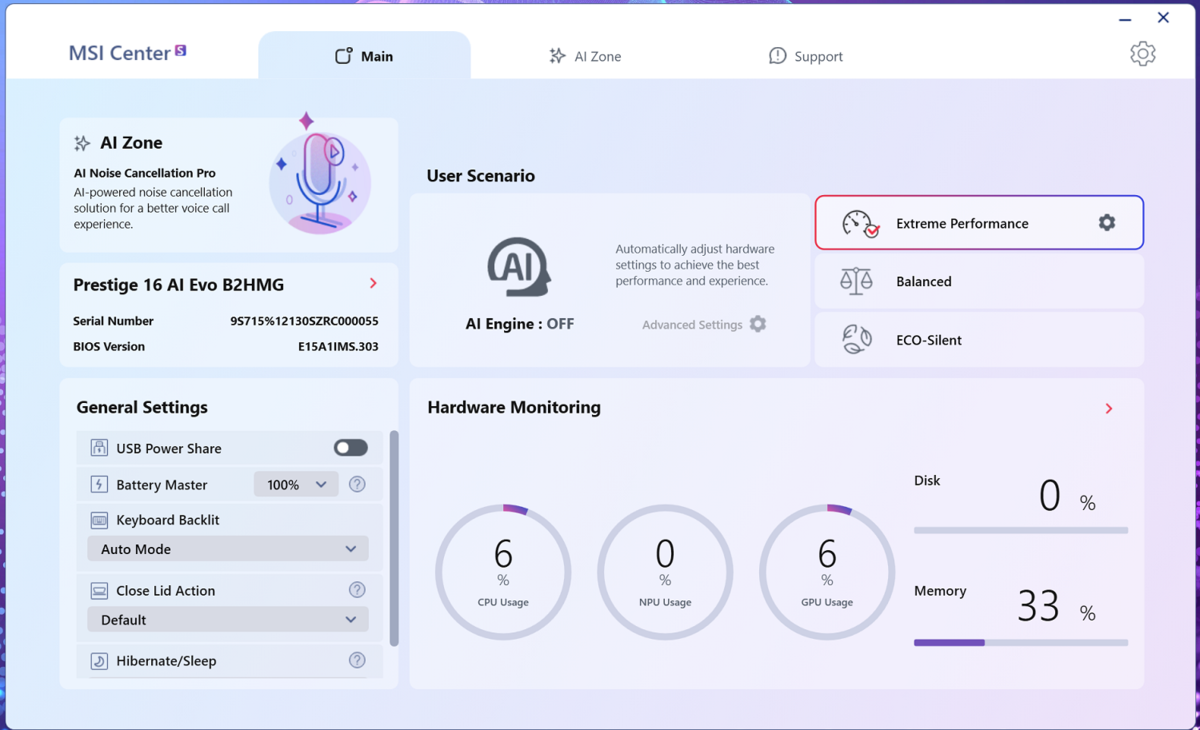This screenshot has width=1200, height=730.
Task: Click the Prestige 16 AI Evo B2HMG title
Action: [x=179, y=285]
